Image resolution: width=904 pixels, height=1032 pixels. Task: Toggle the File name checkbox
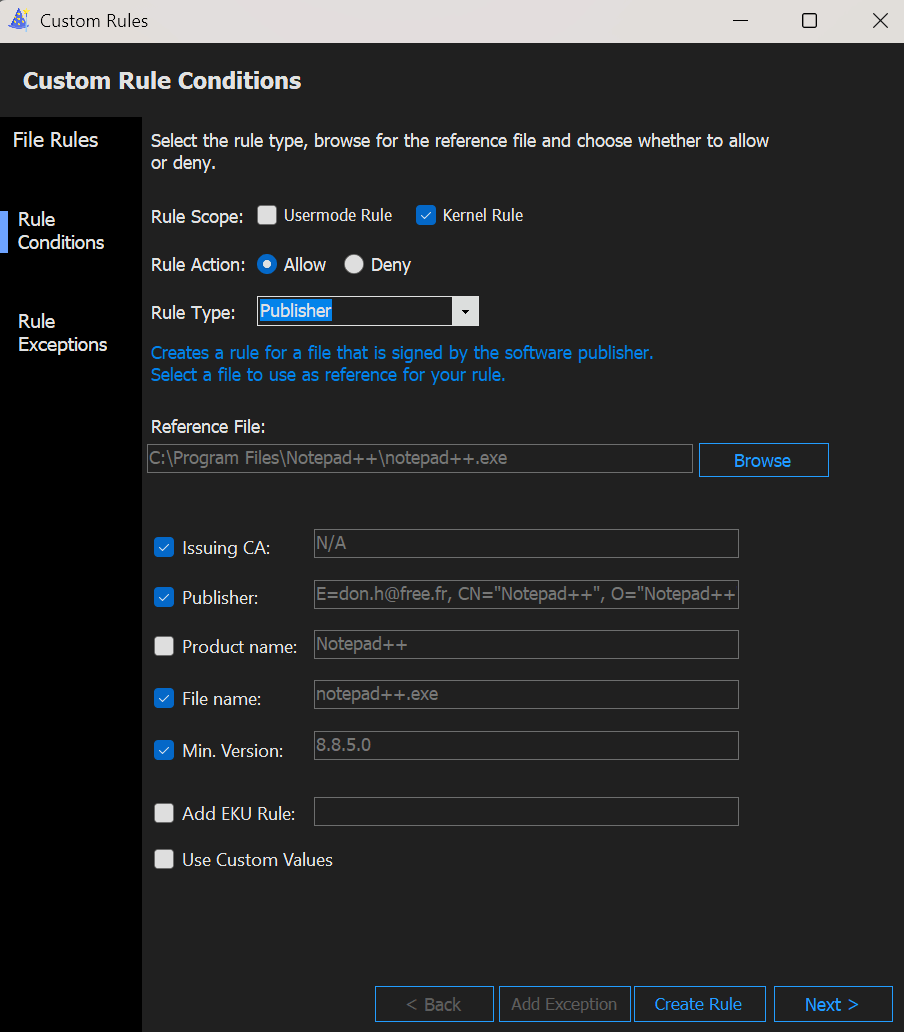[x=164, y=698]
